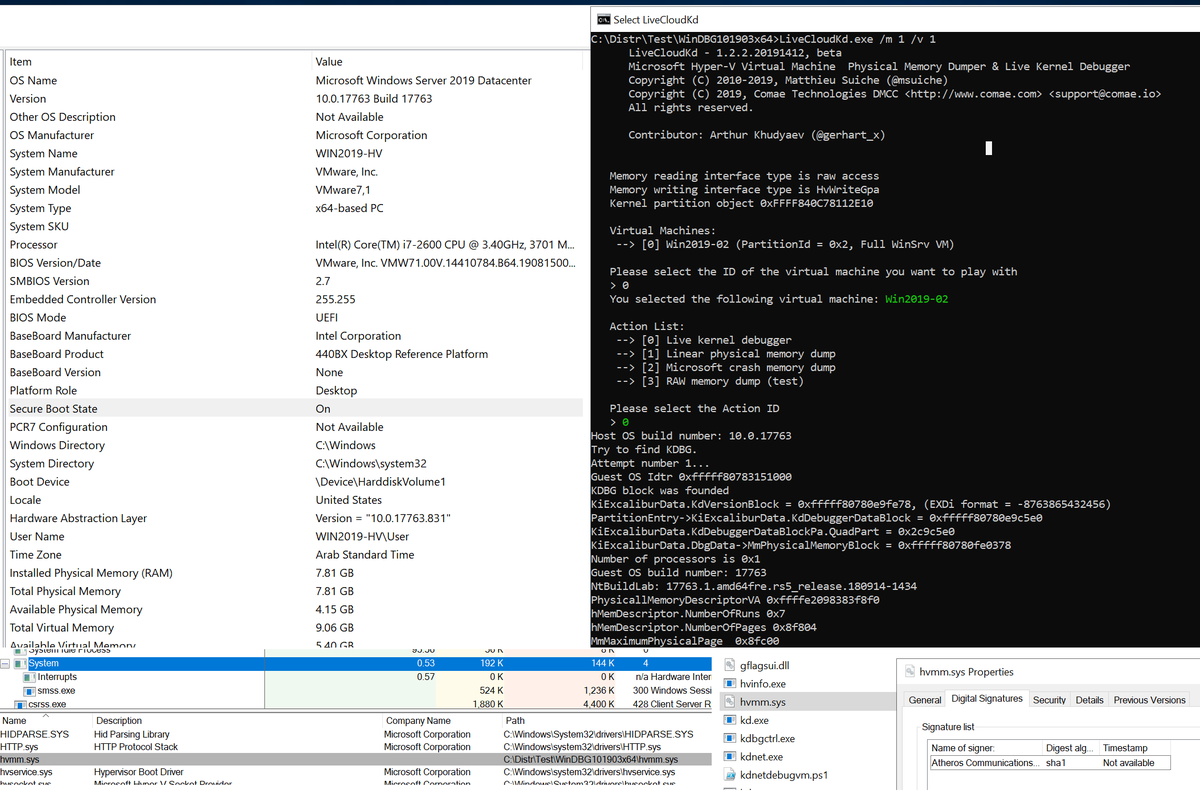1200x794 pixels.
Task: Click the Win2019-02 selected VM text
Action: tap(917, 299)
